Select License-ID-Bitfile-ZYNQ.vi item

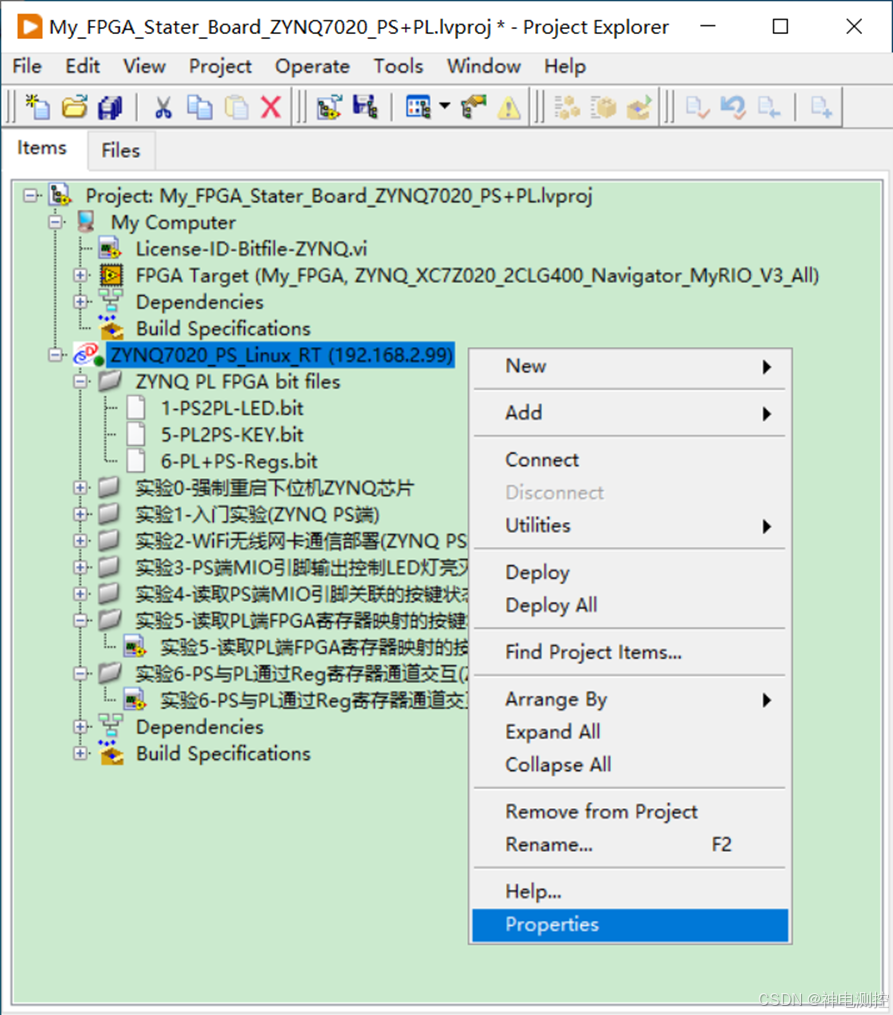[251, 249]
